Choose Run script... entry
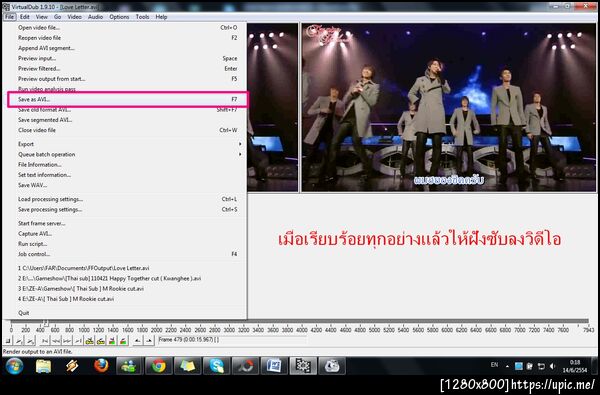The height and width of the screenshot is (395, 600). (127, 244)
